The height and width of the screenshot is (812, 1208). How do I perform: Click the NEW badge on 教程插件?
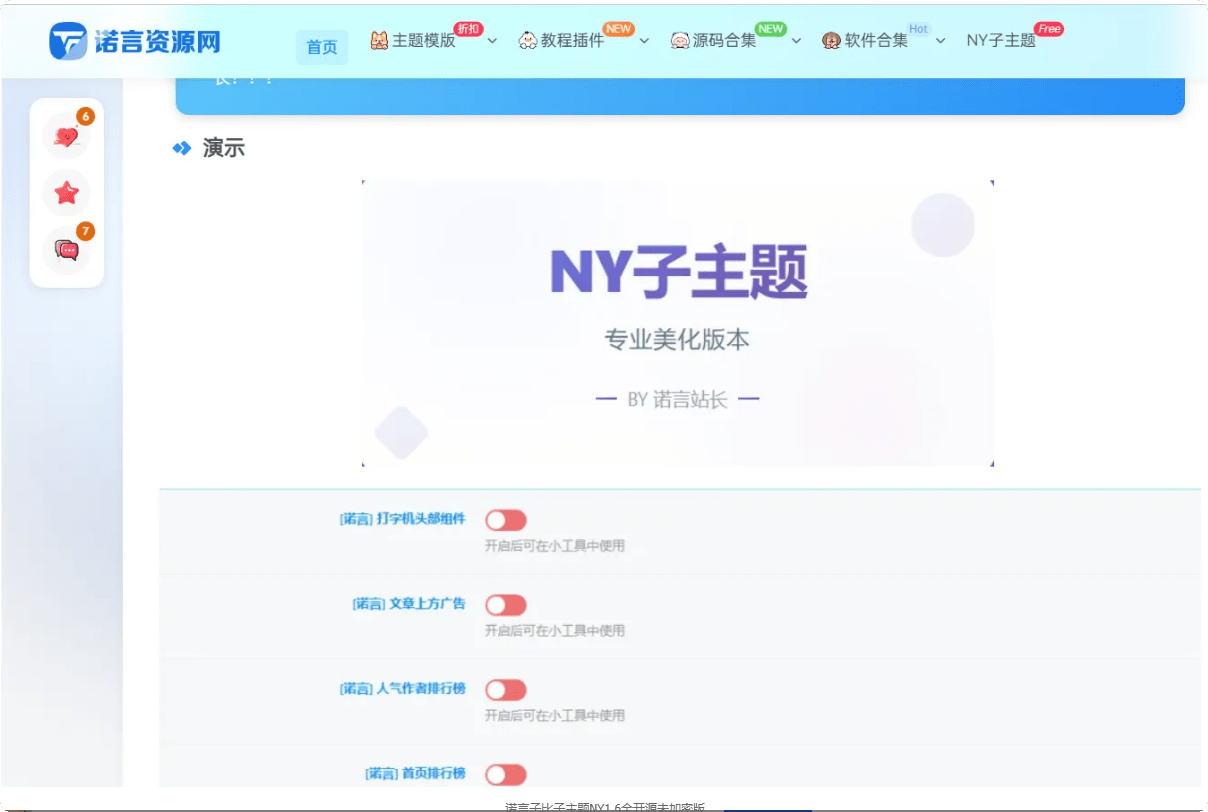pos(618,29)
